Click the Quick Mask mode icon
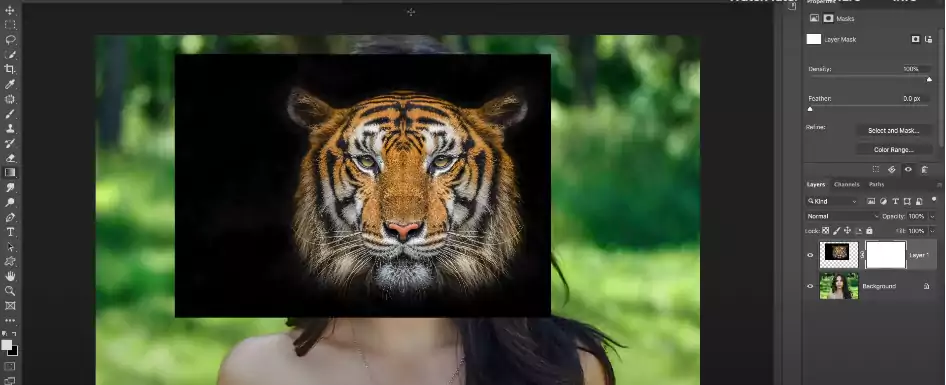The width and height of the screenshot is (946, 385). pyautogui.click(x=10, y=366)
